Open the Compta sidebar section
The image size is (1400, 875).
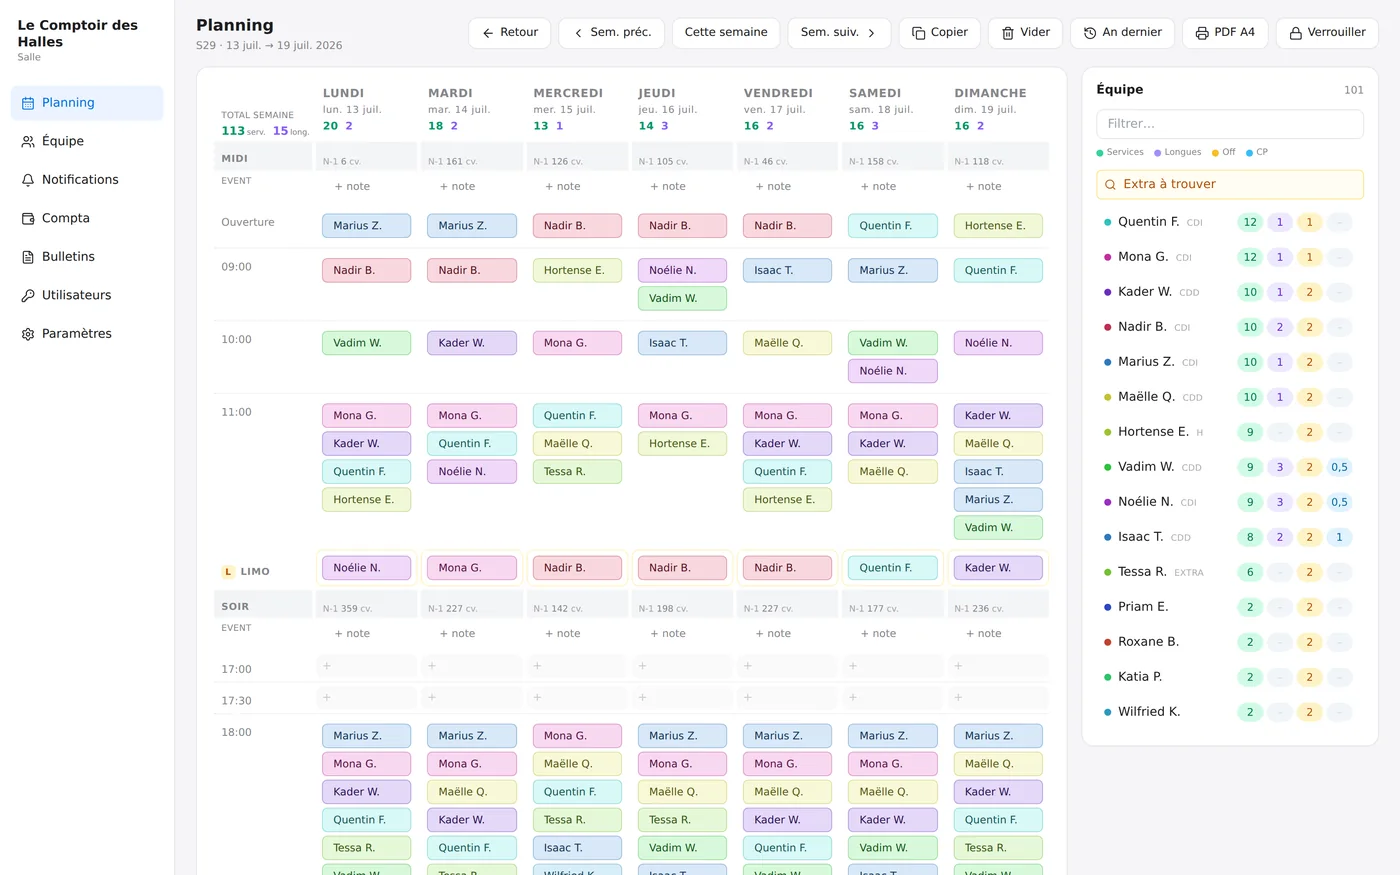point(87,218)
